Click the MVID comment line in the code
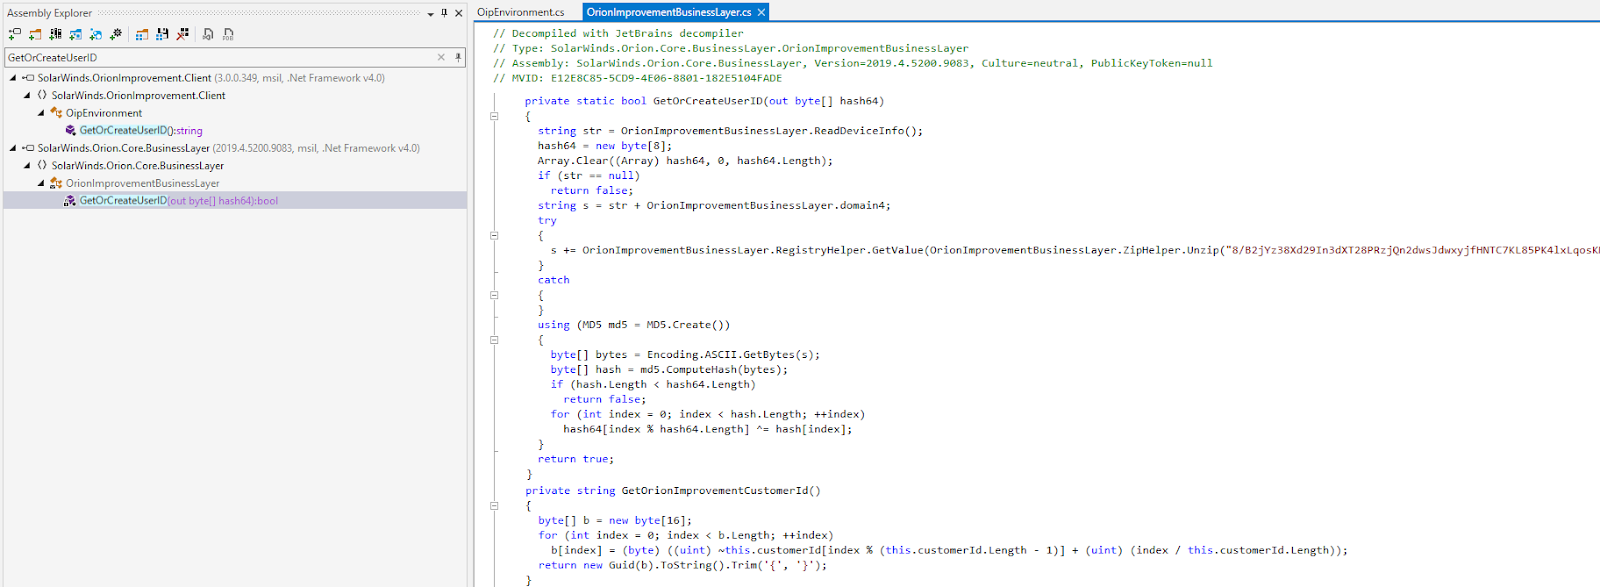The height and width of the screenshot is (587, 1600). [x=637, y=78]
